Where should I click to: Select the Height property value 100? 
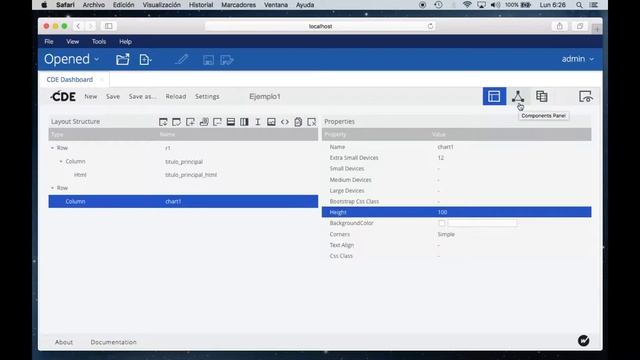[x=442, y=212]
